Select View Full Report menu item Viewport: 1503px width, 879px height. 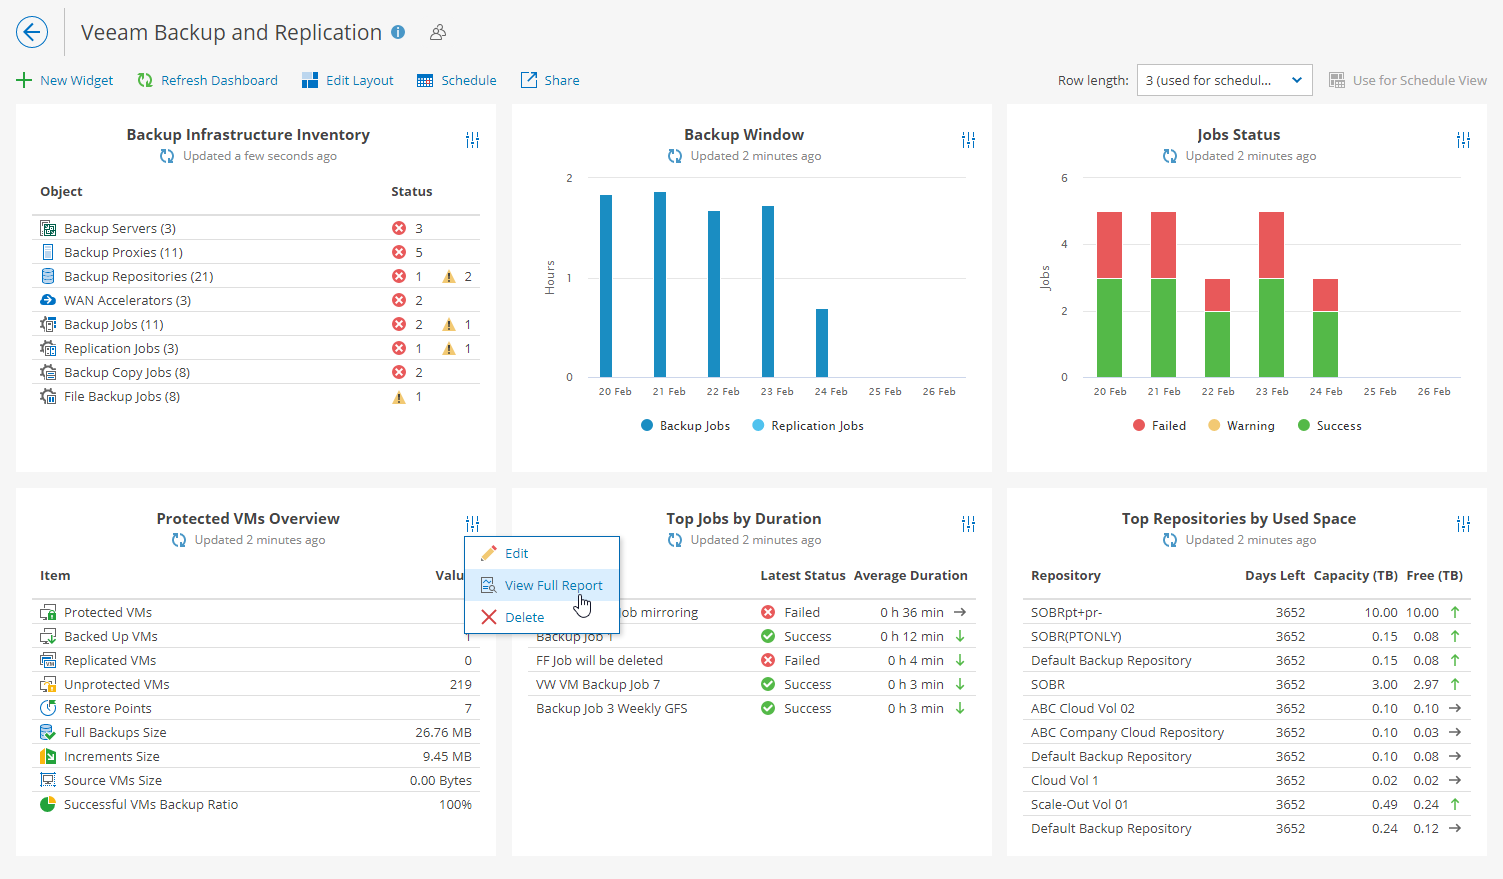pyautogui.click(x=542, y=585)
